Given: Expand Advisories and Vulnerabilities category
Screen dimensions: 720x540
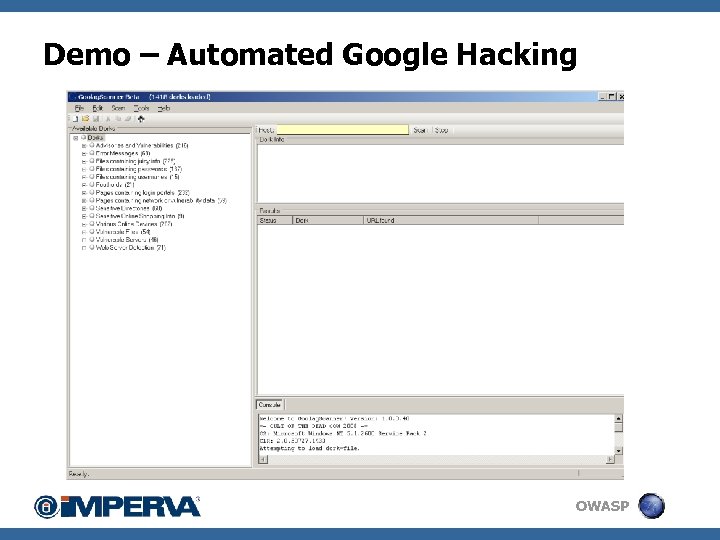Looking at the screenshot, I should [x=84, y=146].
